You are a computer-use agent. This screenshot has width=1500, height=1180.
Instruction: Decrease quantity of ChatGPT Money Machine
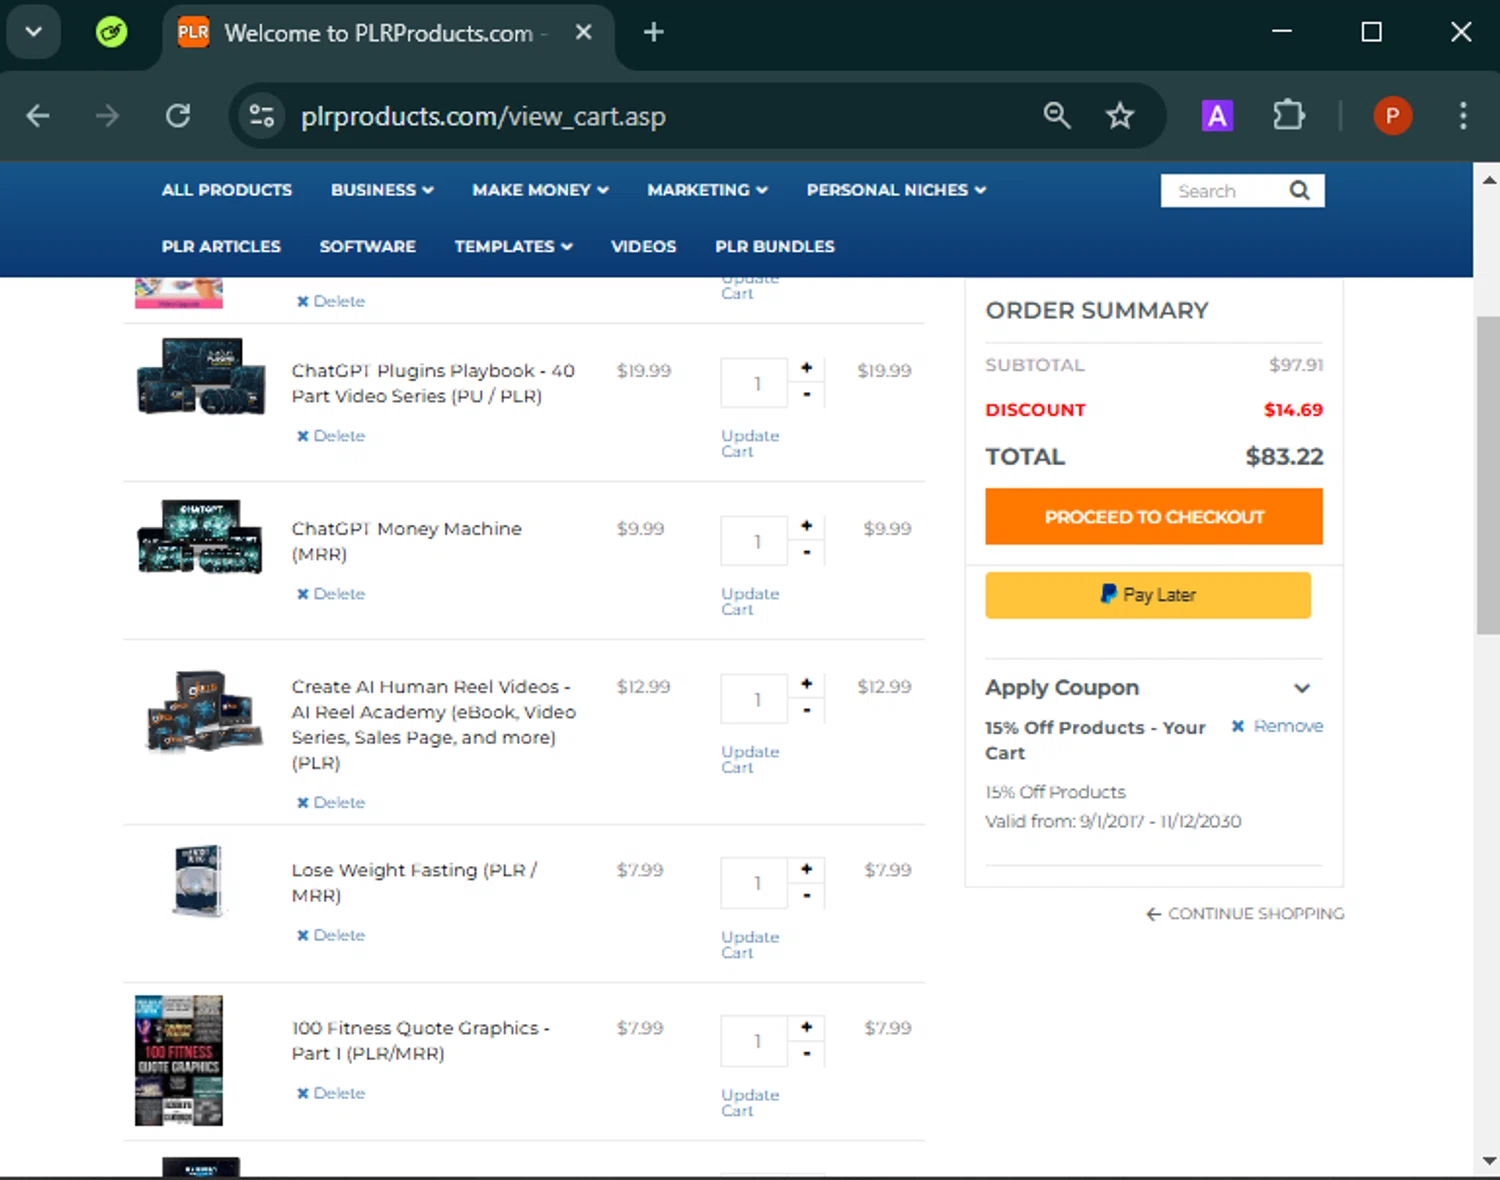pos(807,553)
